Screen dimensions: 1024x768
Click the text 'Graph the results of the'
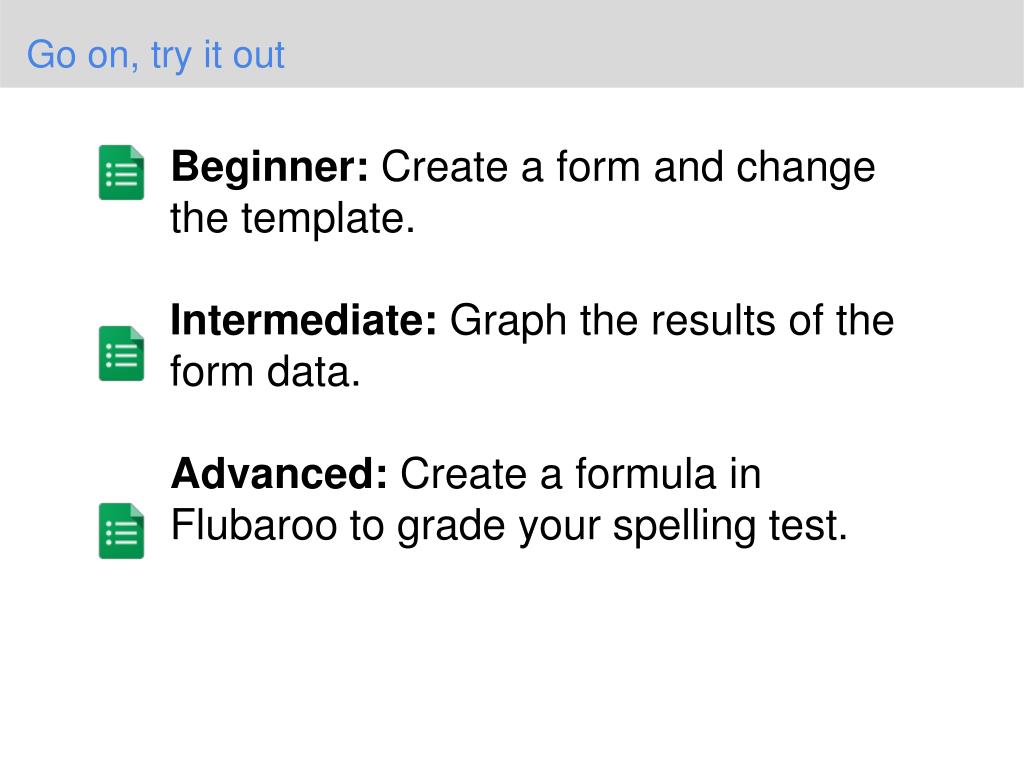672,321
